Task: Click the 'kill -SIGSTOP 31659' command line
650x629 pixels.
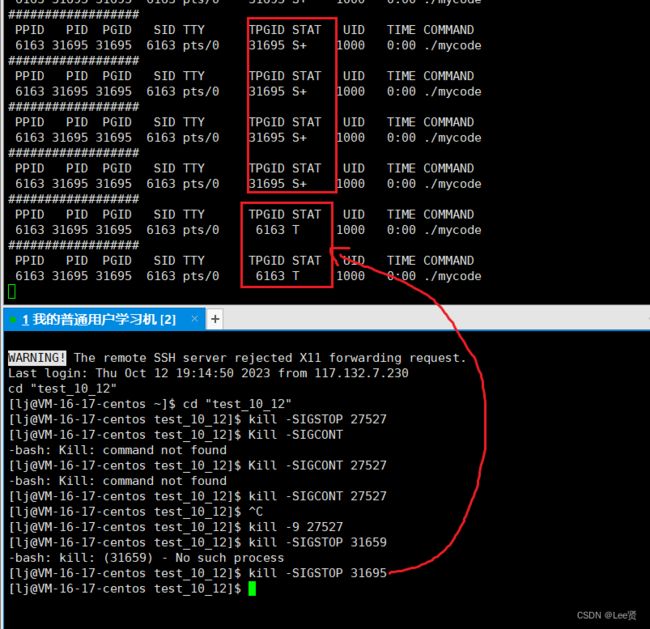Action: (x=197, y=542)
